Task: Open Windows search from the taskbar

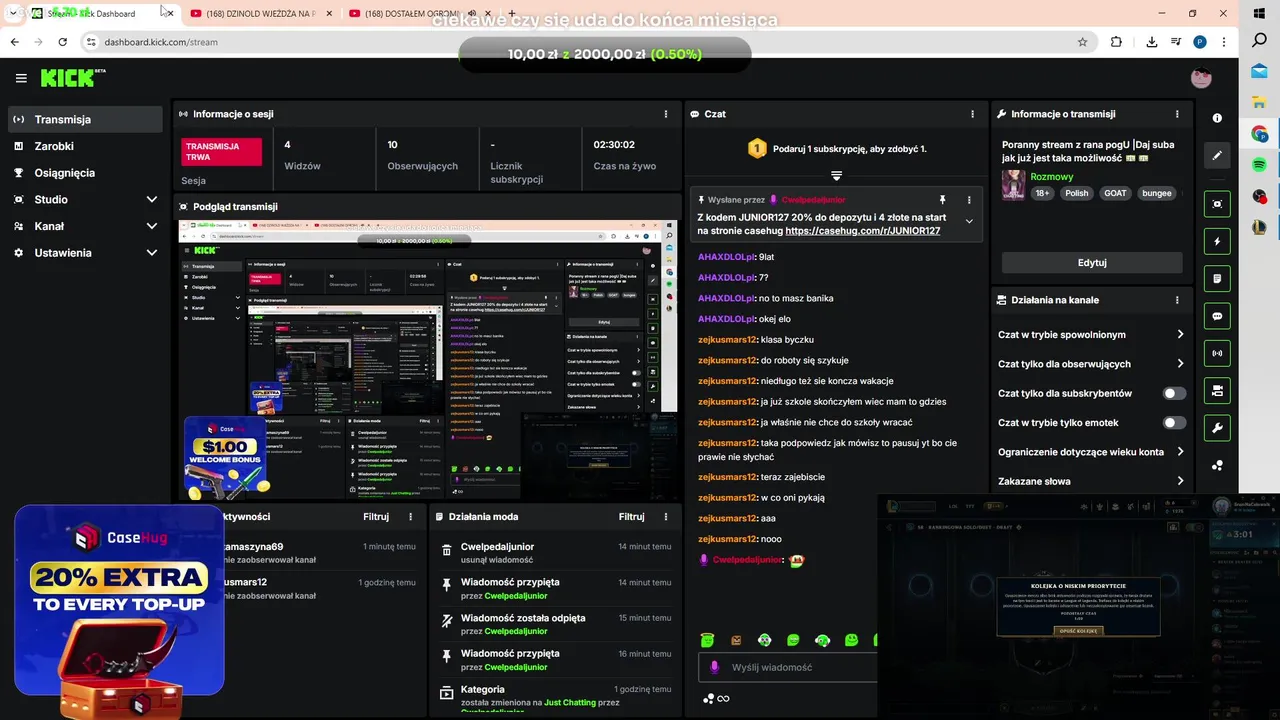Action: coord(1259,41)
